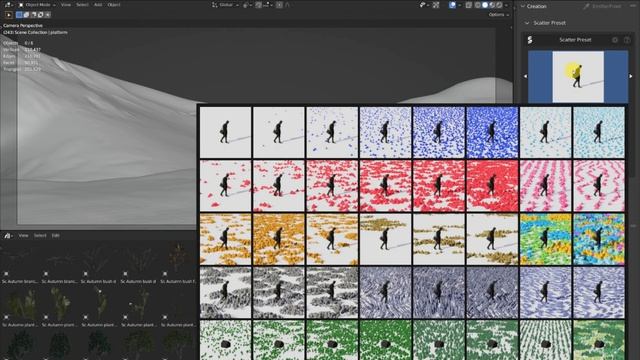
Task: Choose the intersect selection mode icon
Action: (47, 15)
